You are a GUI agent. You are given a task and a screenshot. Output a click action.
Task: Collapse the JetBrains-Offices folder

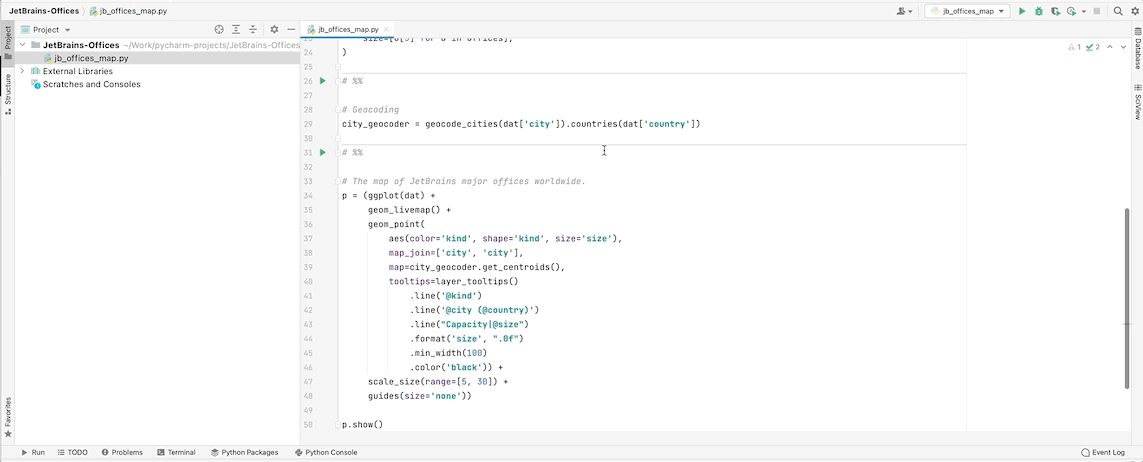(x=23, y=44)
